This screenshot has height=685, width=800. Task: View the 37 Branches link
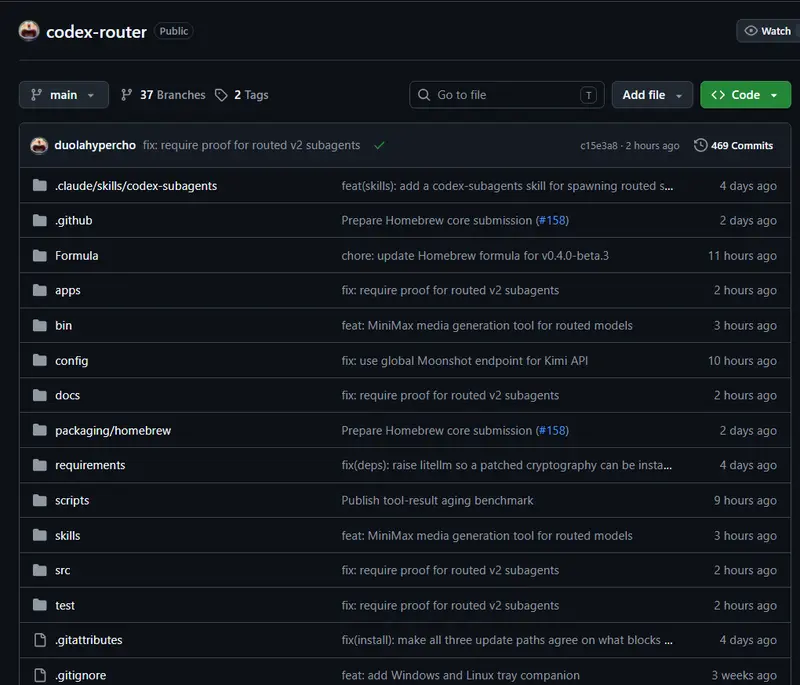tap(163, 95)
